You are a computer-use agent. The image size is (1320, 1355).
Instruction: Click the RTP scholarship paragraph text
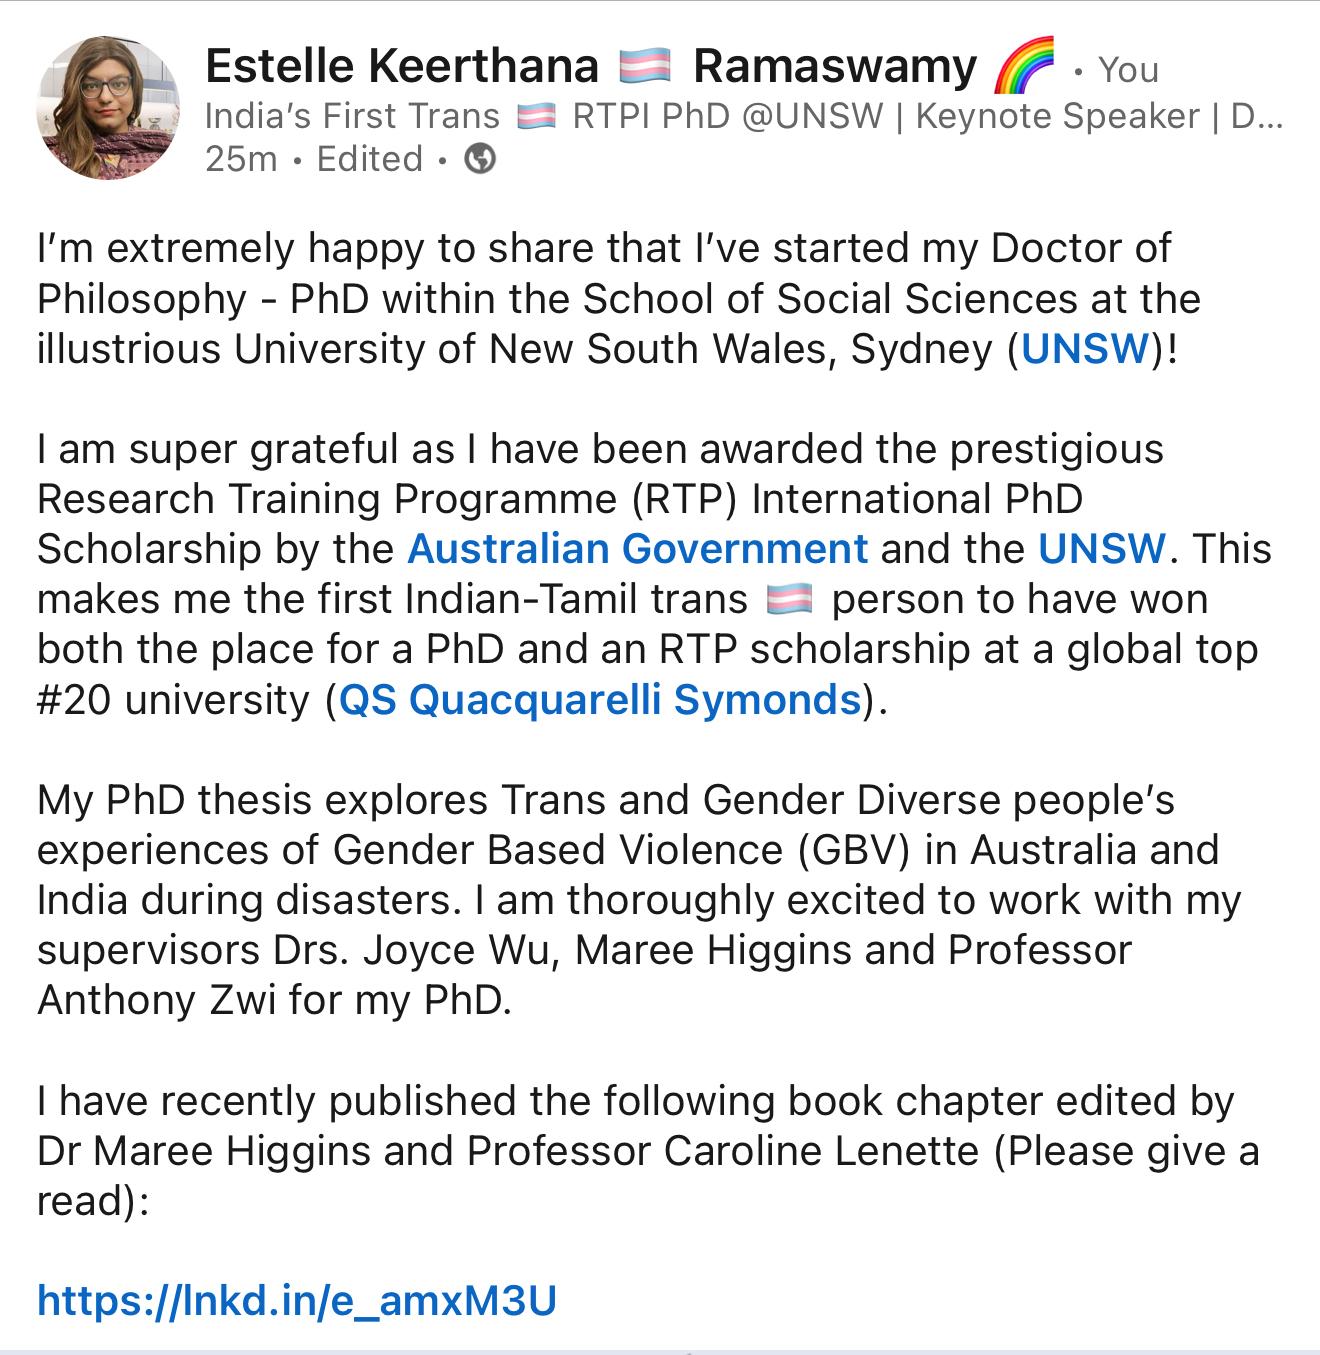click(654, 574)
